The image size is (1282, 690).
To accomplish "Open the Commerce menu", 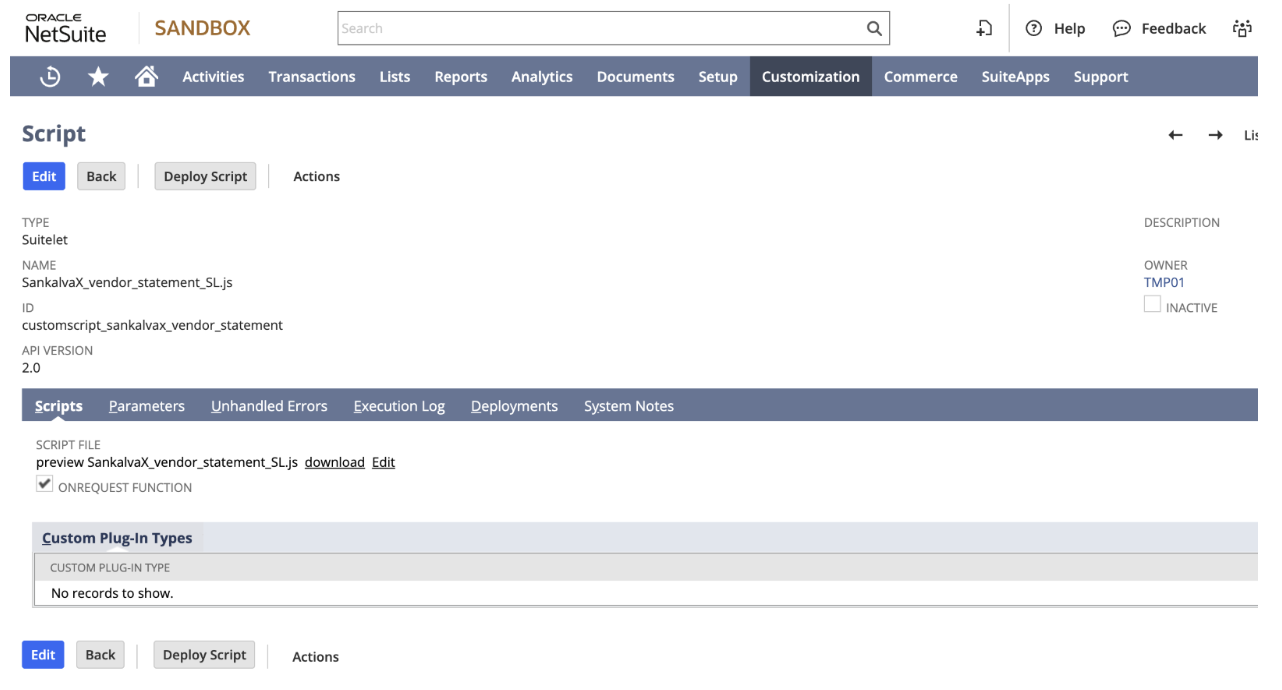I will (x=921, y=77).
